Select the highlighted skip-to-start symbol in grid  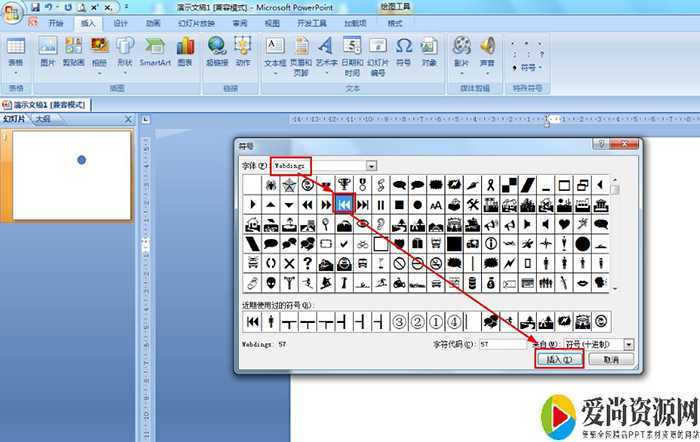[x=344, y=204]
